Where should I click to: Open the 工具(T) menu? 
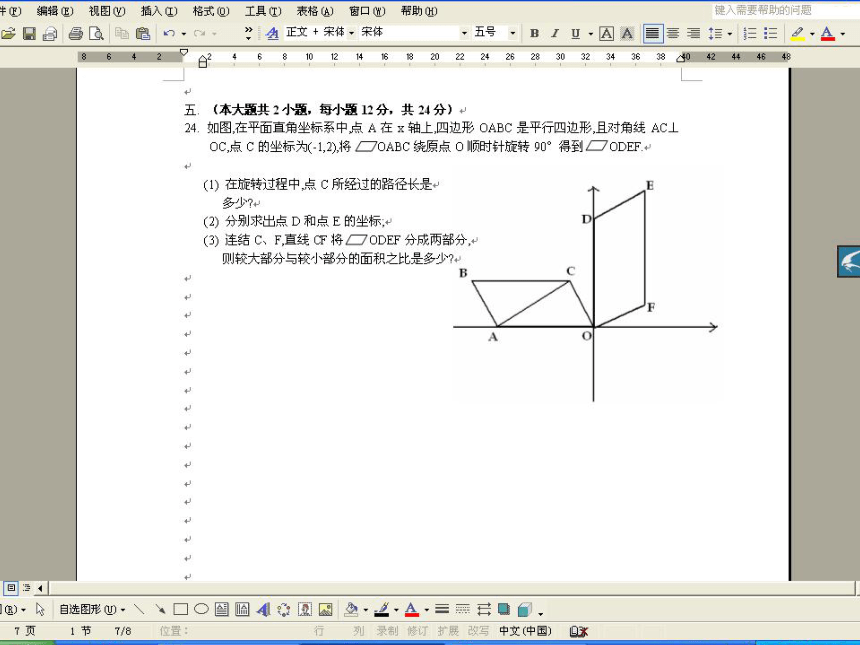tap(263, 11)
